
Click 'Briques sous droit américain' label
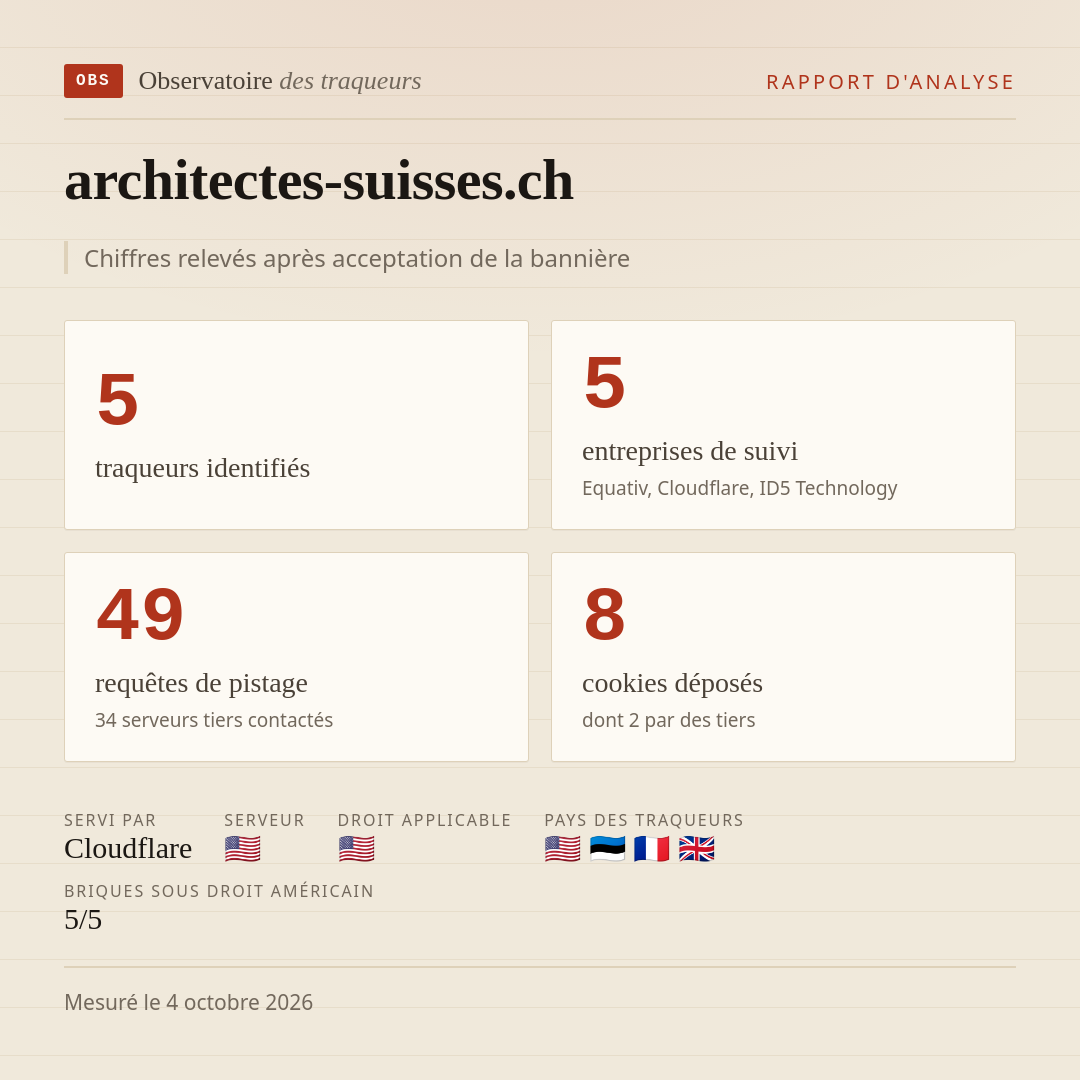(x=219, y=891)
